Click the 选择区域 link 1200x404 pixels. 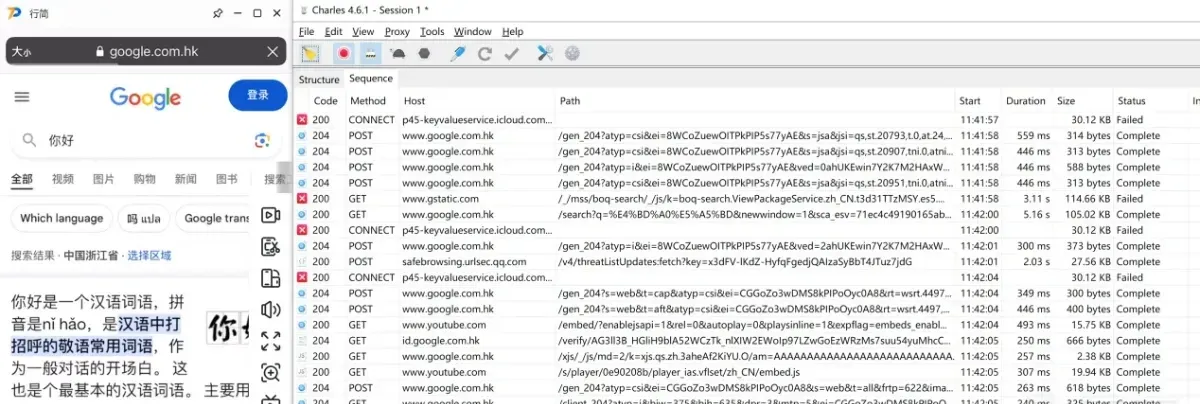149,256
